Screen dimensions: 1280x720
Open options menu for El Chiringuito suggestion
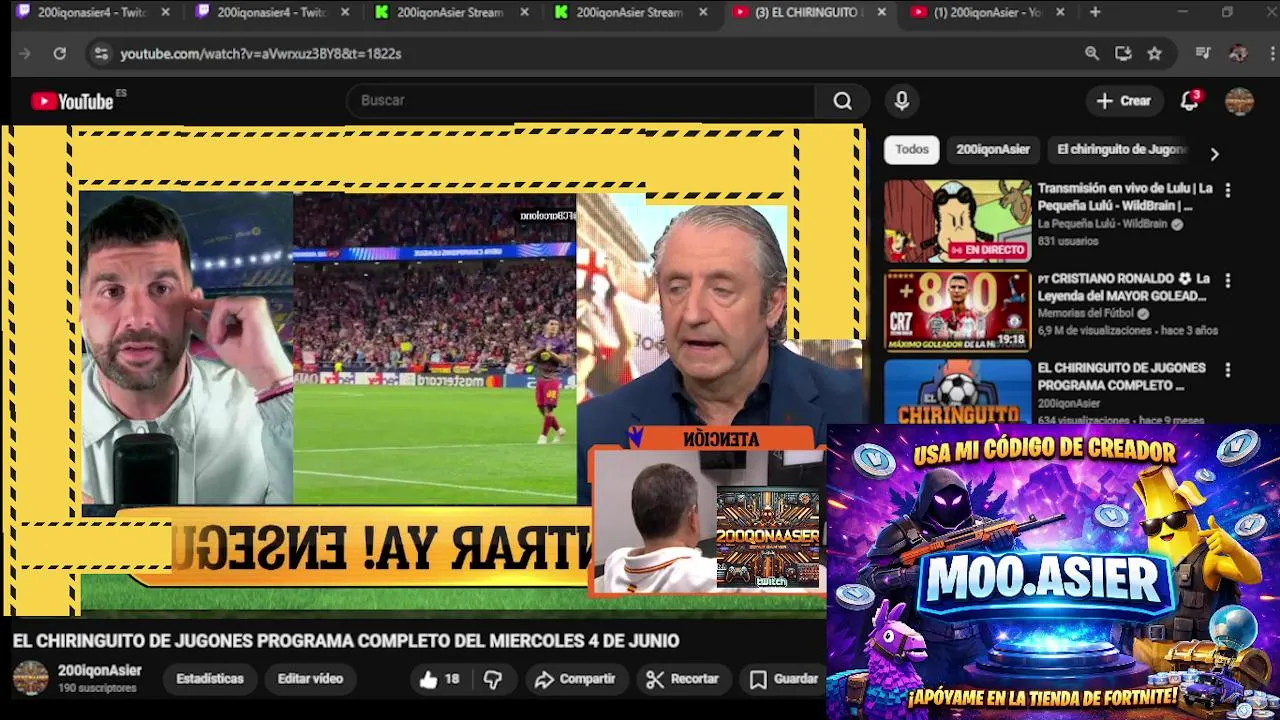coord(1227,370)
